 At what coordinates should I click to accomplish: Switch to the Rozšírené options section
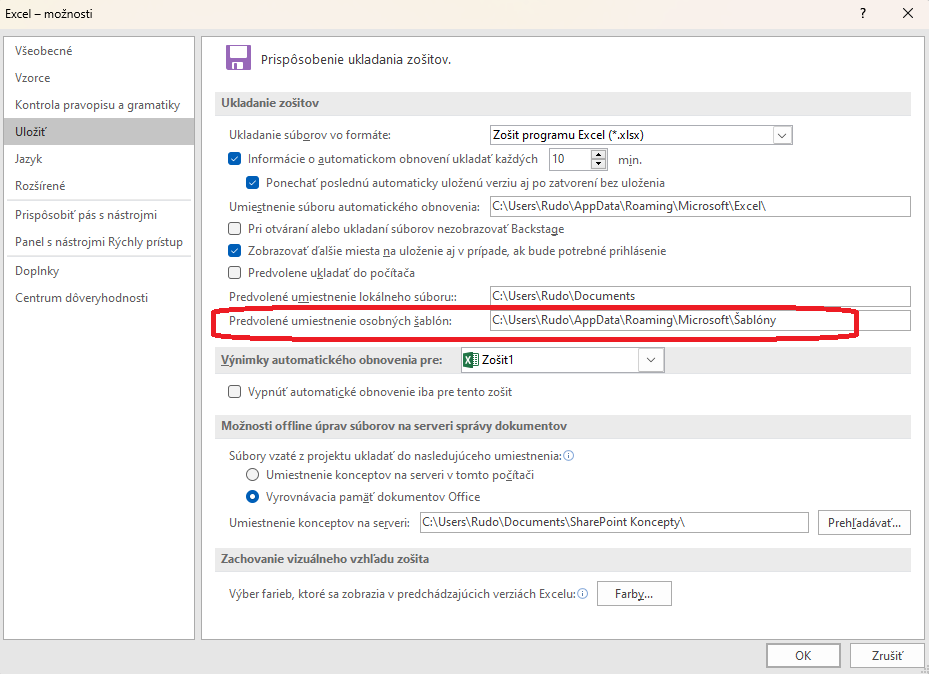point(41,186)
